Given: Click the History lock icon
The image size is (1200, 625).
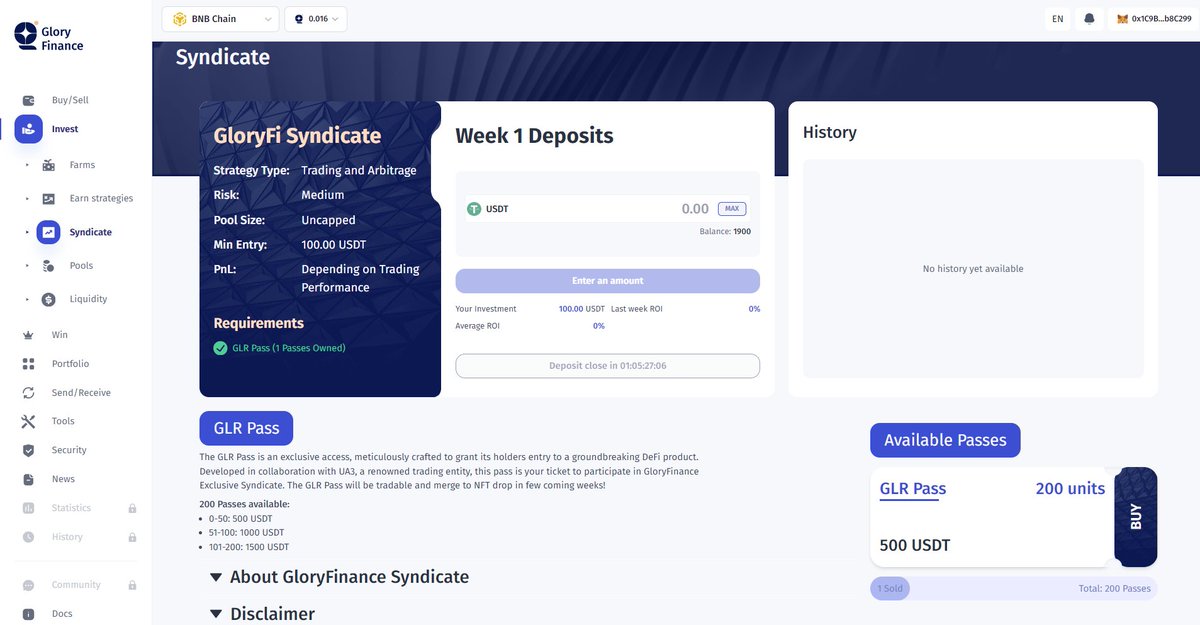Looking at the screenshot, I should pos(132,537).
